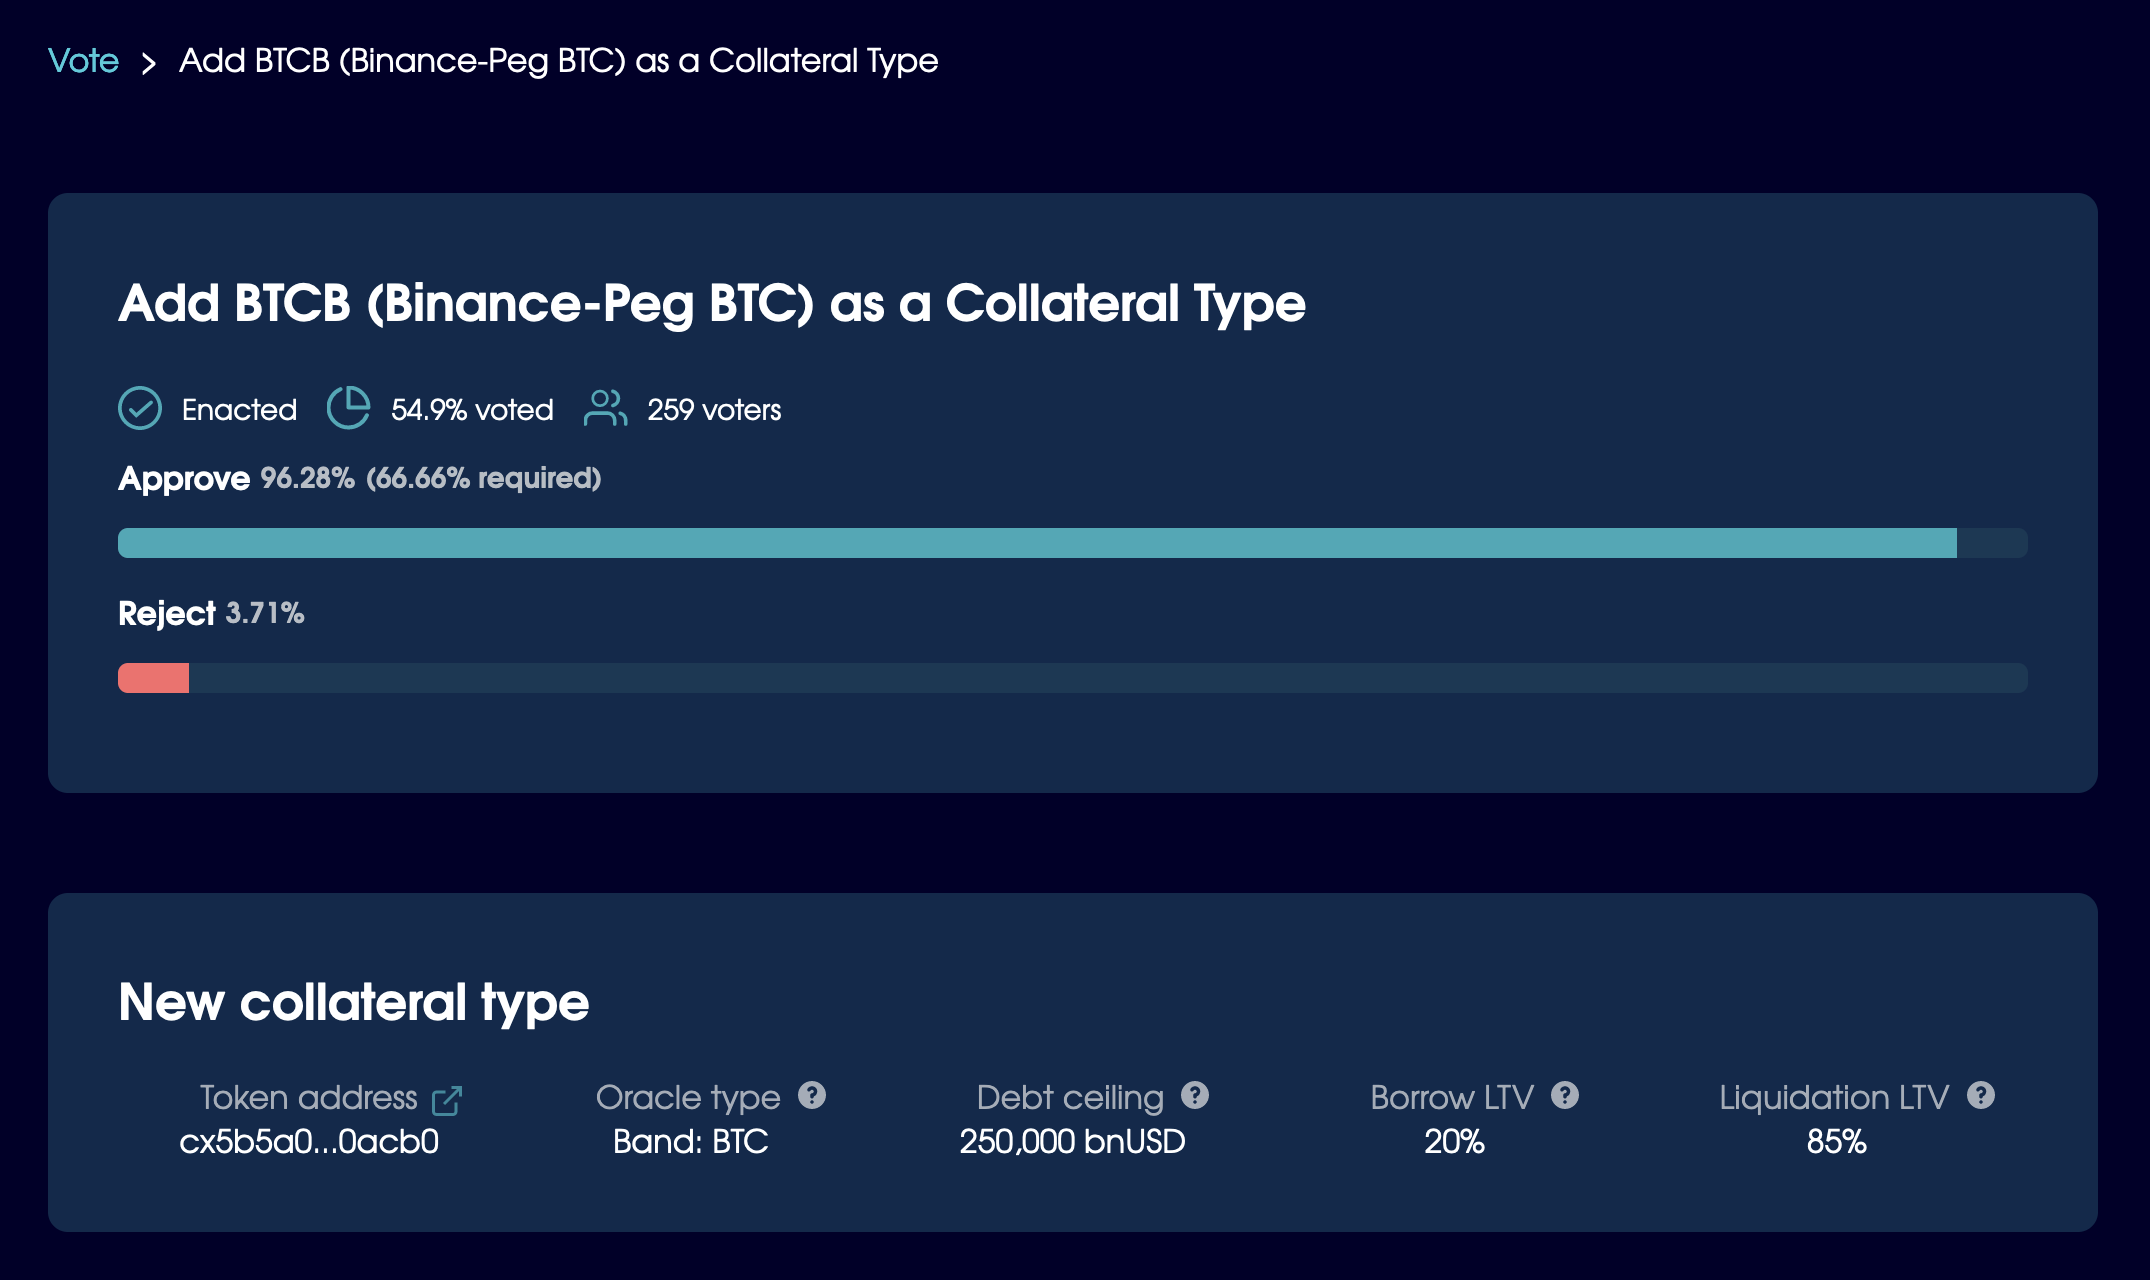Click the pie chart voted icon

(348, 408)
